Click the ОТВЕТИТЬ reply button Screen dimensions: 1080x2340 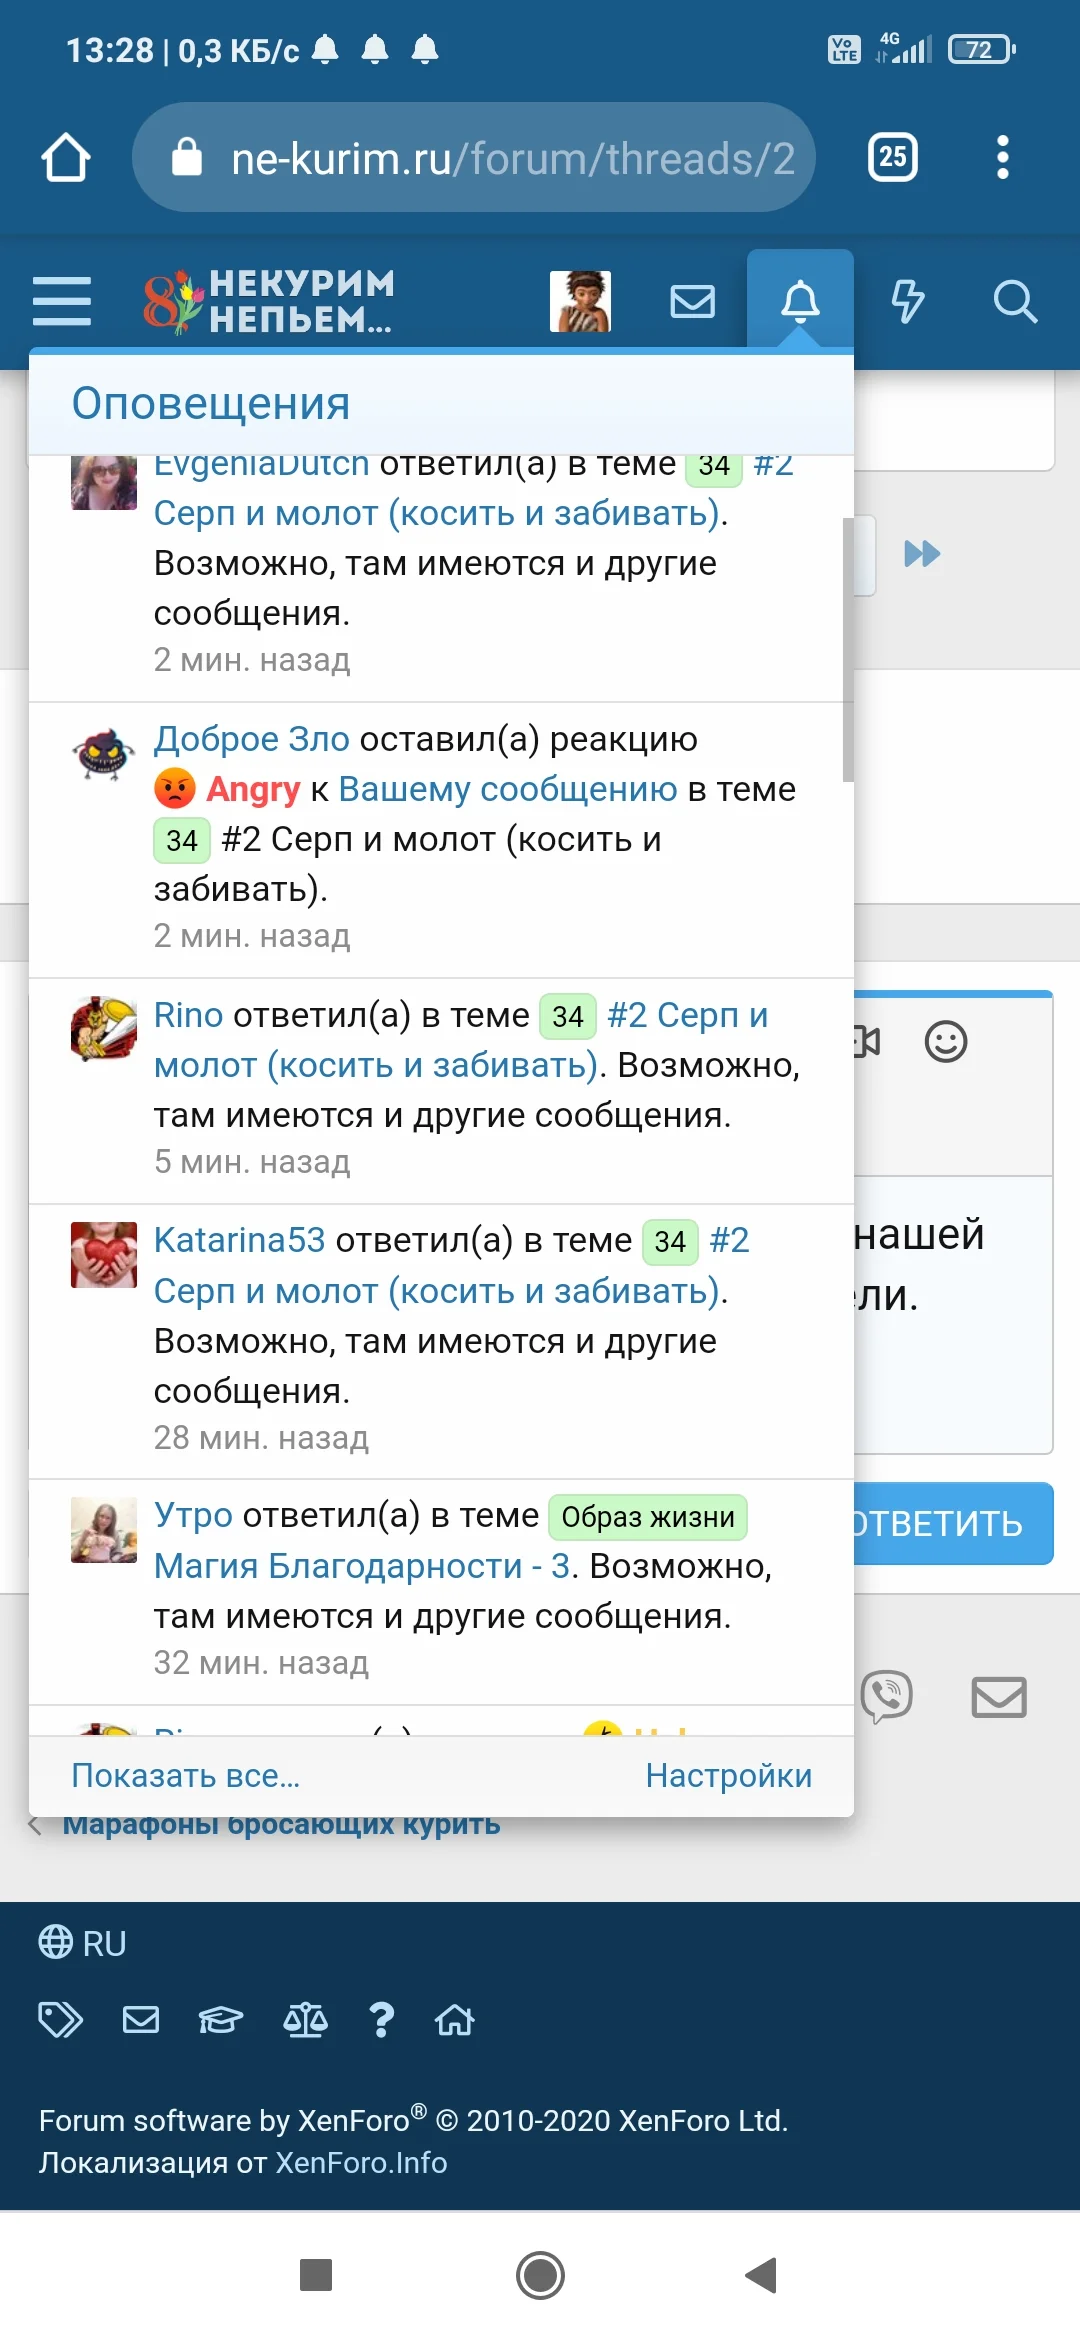pyautogui.click(x=953, y=1523)
